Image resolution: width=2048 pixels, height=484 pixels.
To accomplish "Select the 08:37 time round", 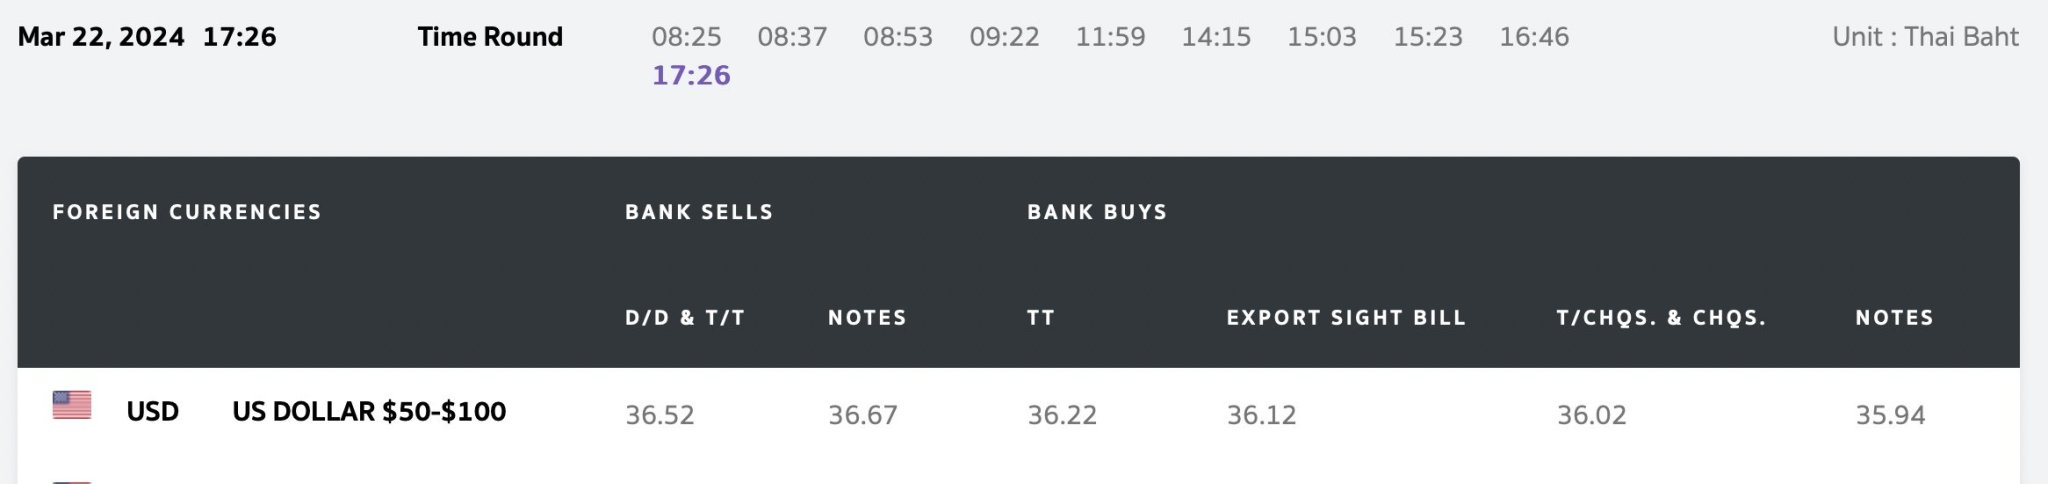I will click(x=792, y=37).
